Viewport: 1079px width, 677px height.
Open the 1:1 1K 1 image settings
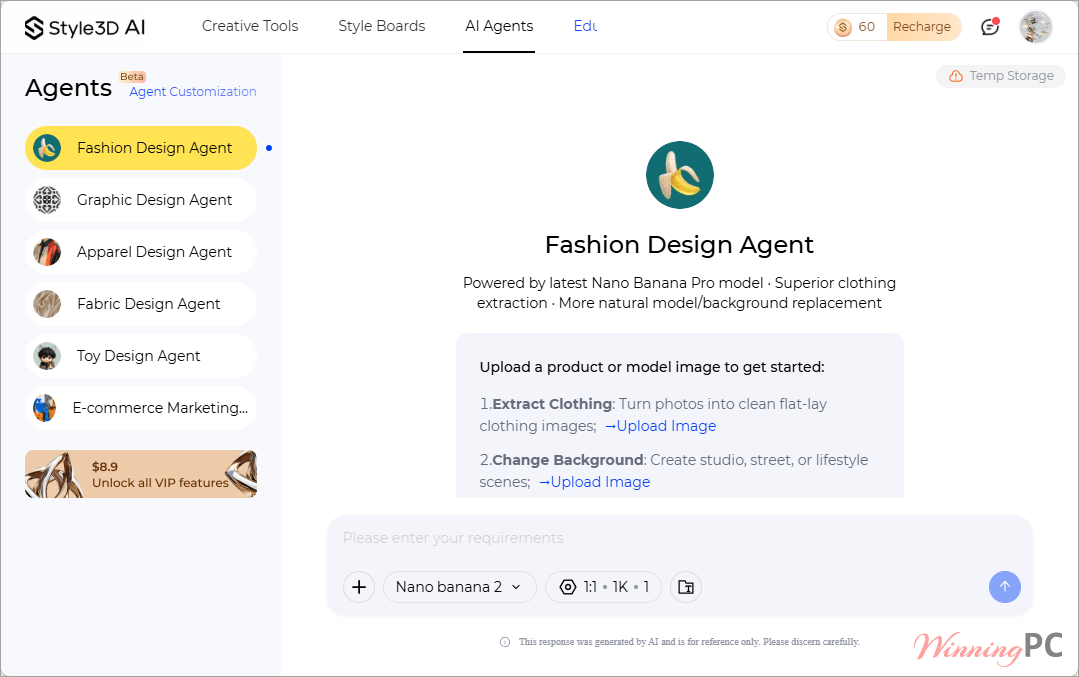pyautogui.click(x=603, y=587)
